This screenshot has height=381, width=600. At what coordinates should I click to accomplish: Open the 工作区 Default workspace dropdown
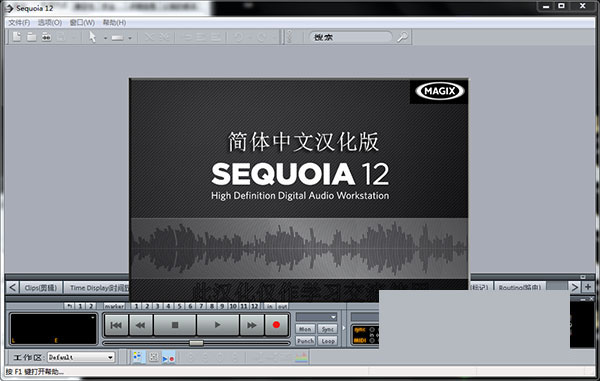(81, 357)
